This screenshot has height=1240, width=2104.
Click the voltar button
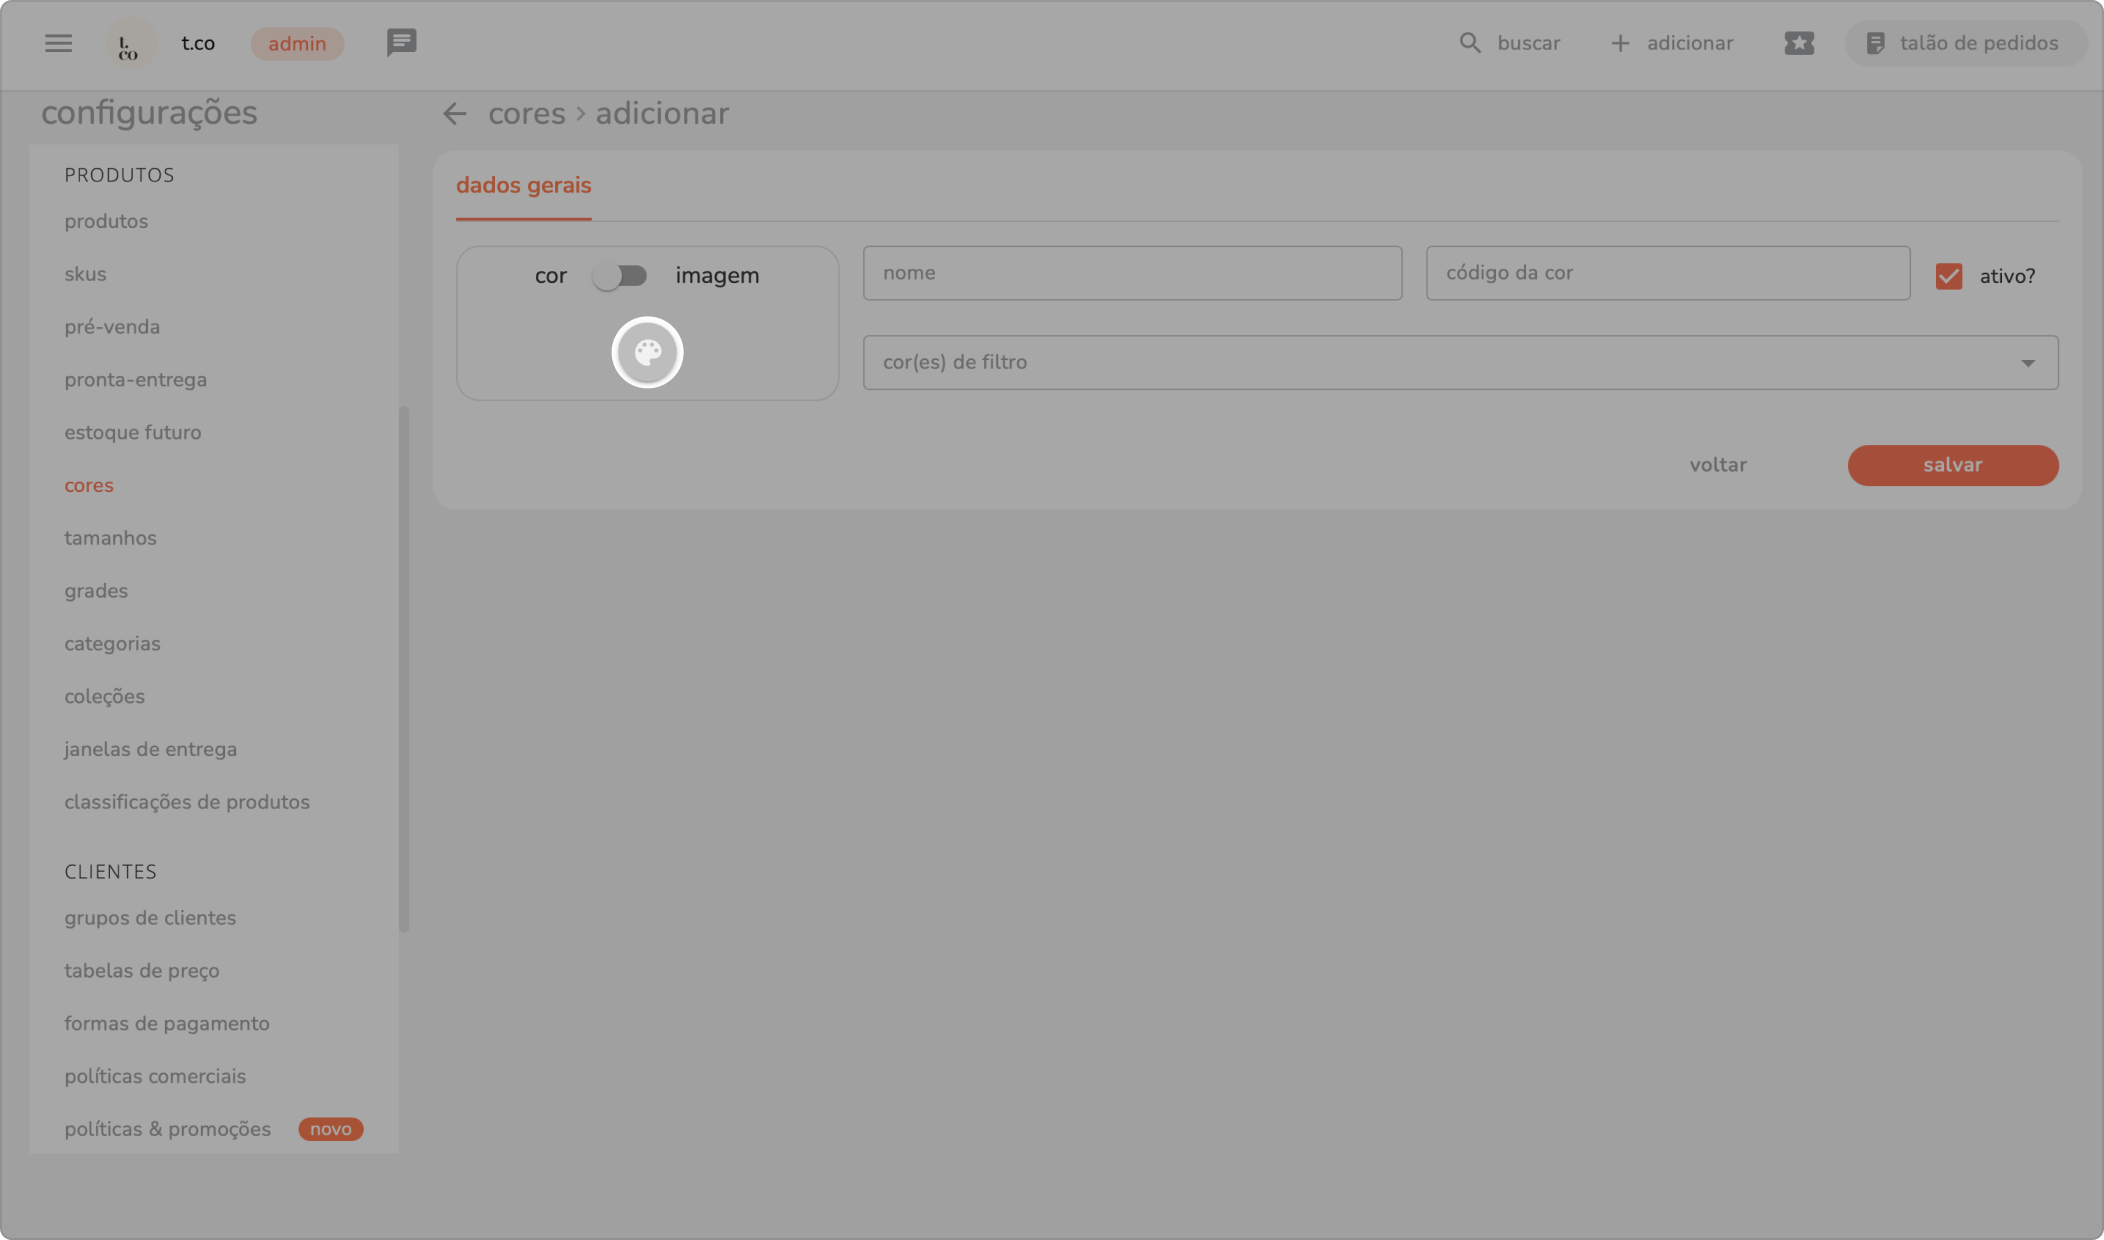pyautogui.click(x=1717, y=465)
